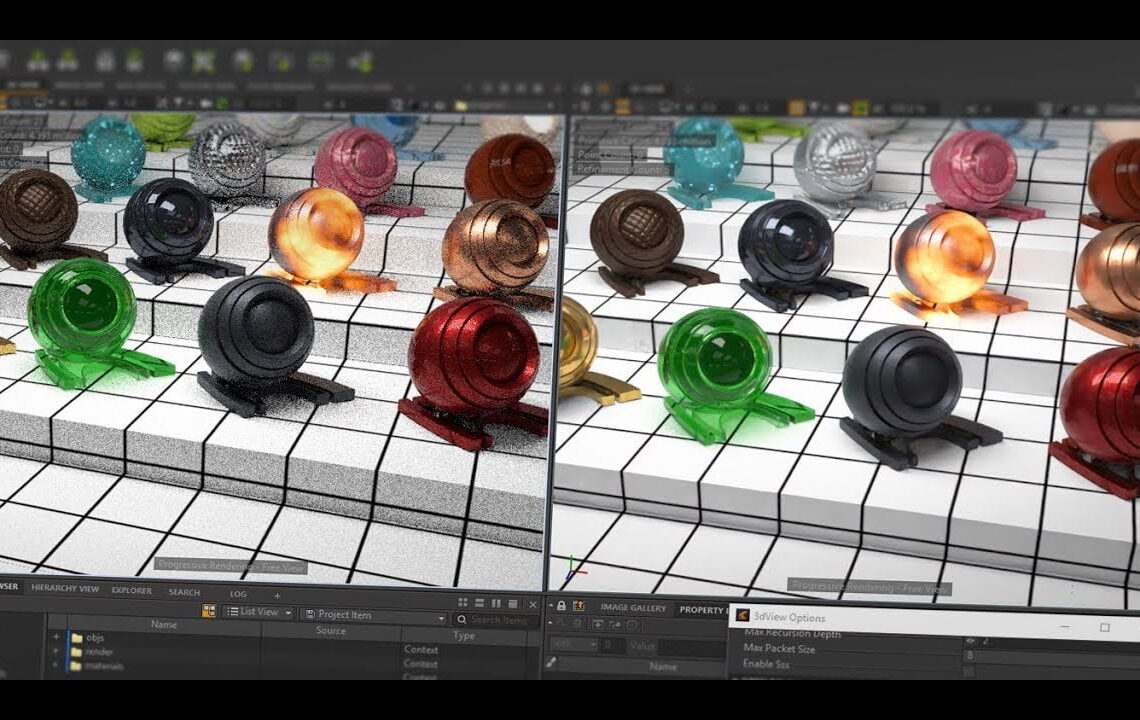Click the grid view icon above Search Items
The width and height of the screenshot is (1140, 720).
(x=463, y=602)
